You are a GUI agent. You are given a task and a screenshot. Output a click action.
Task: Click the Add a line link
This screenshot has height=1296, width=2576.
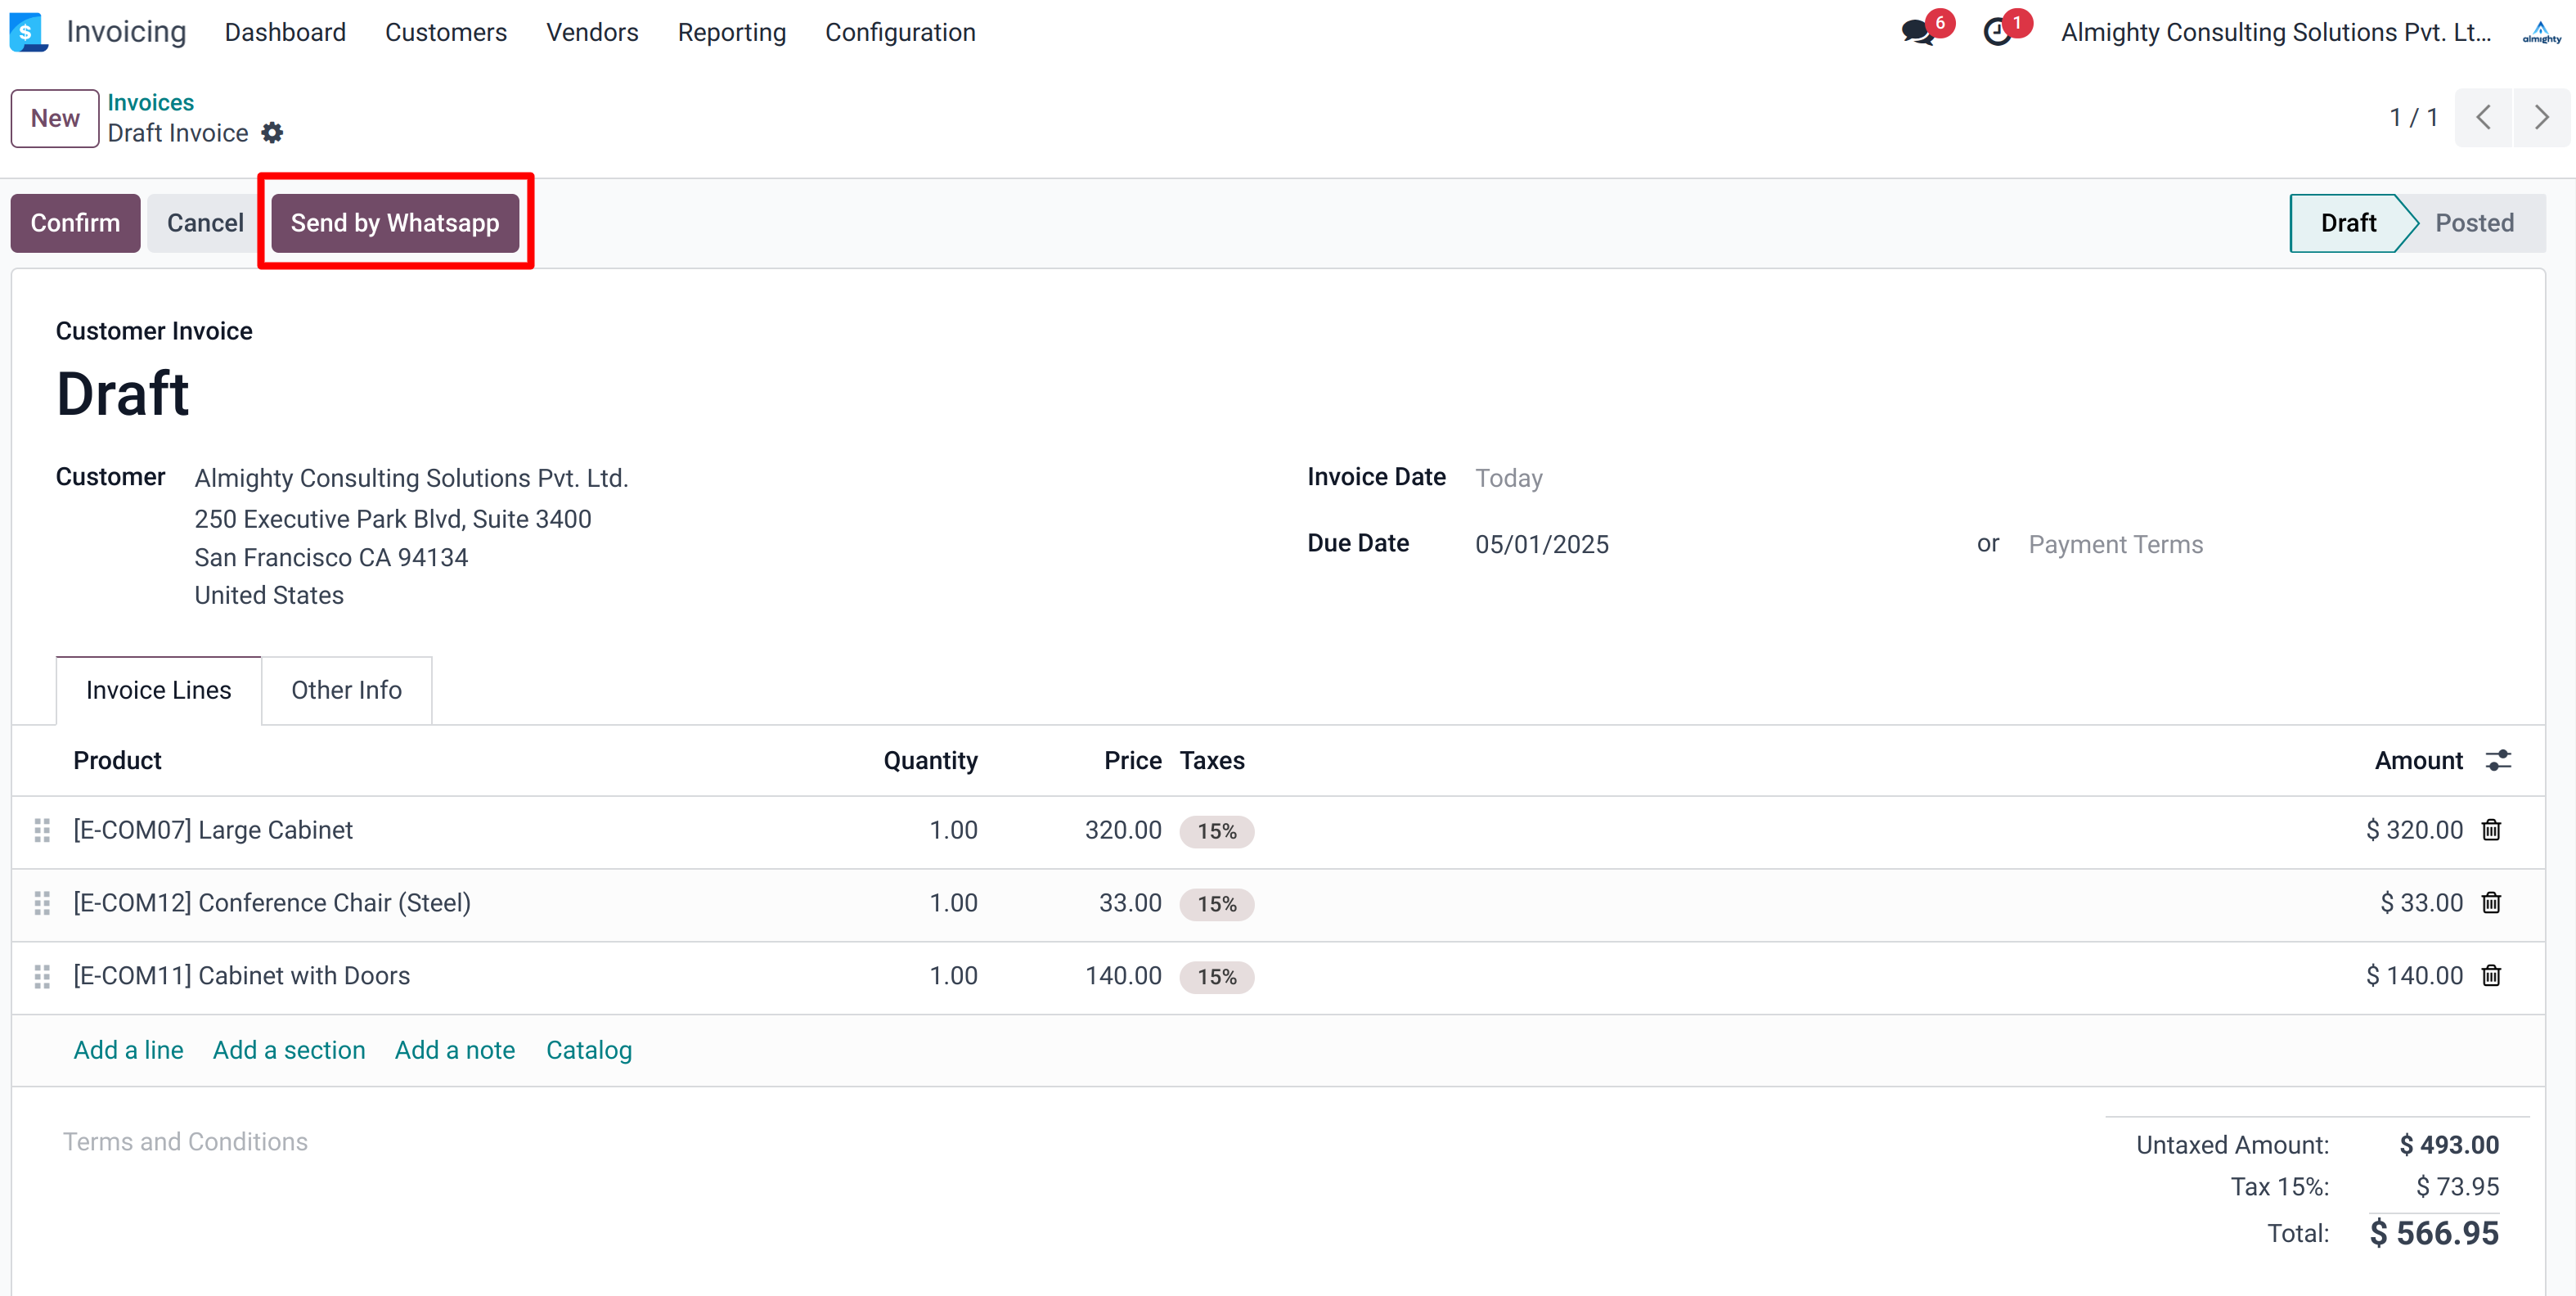(128, 1050)
